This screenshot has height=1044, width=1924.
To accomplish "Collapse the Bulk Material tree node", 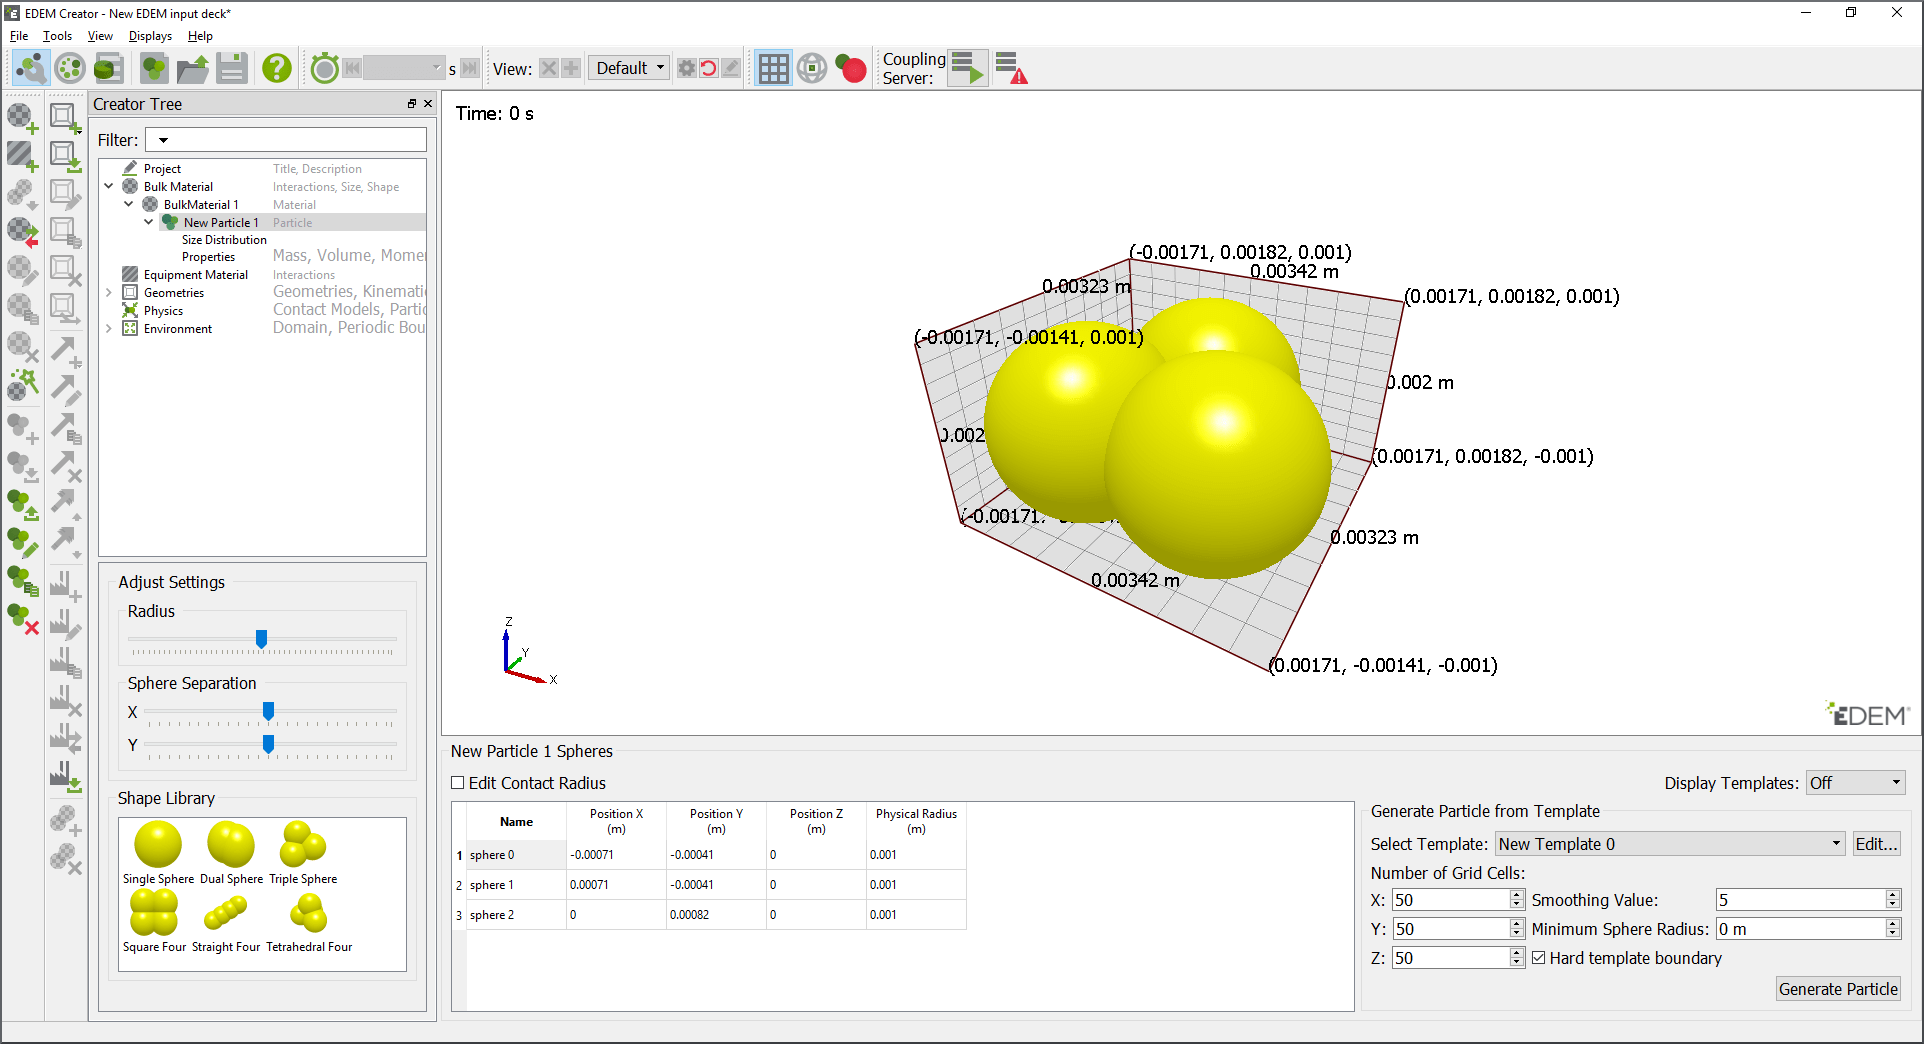I will click(x=109, y=187).
